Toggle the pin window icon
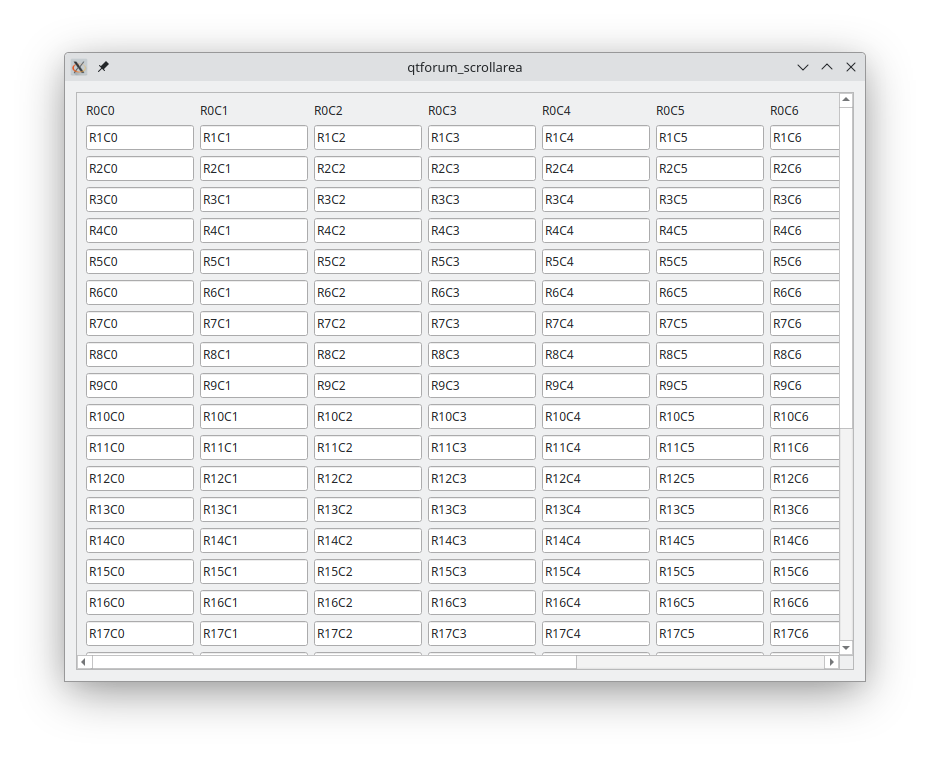 103,67
